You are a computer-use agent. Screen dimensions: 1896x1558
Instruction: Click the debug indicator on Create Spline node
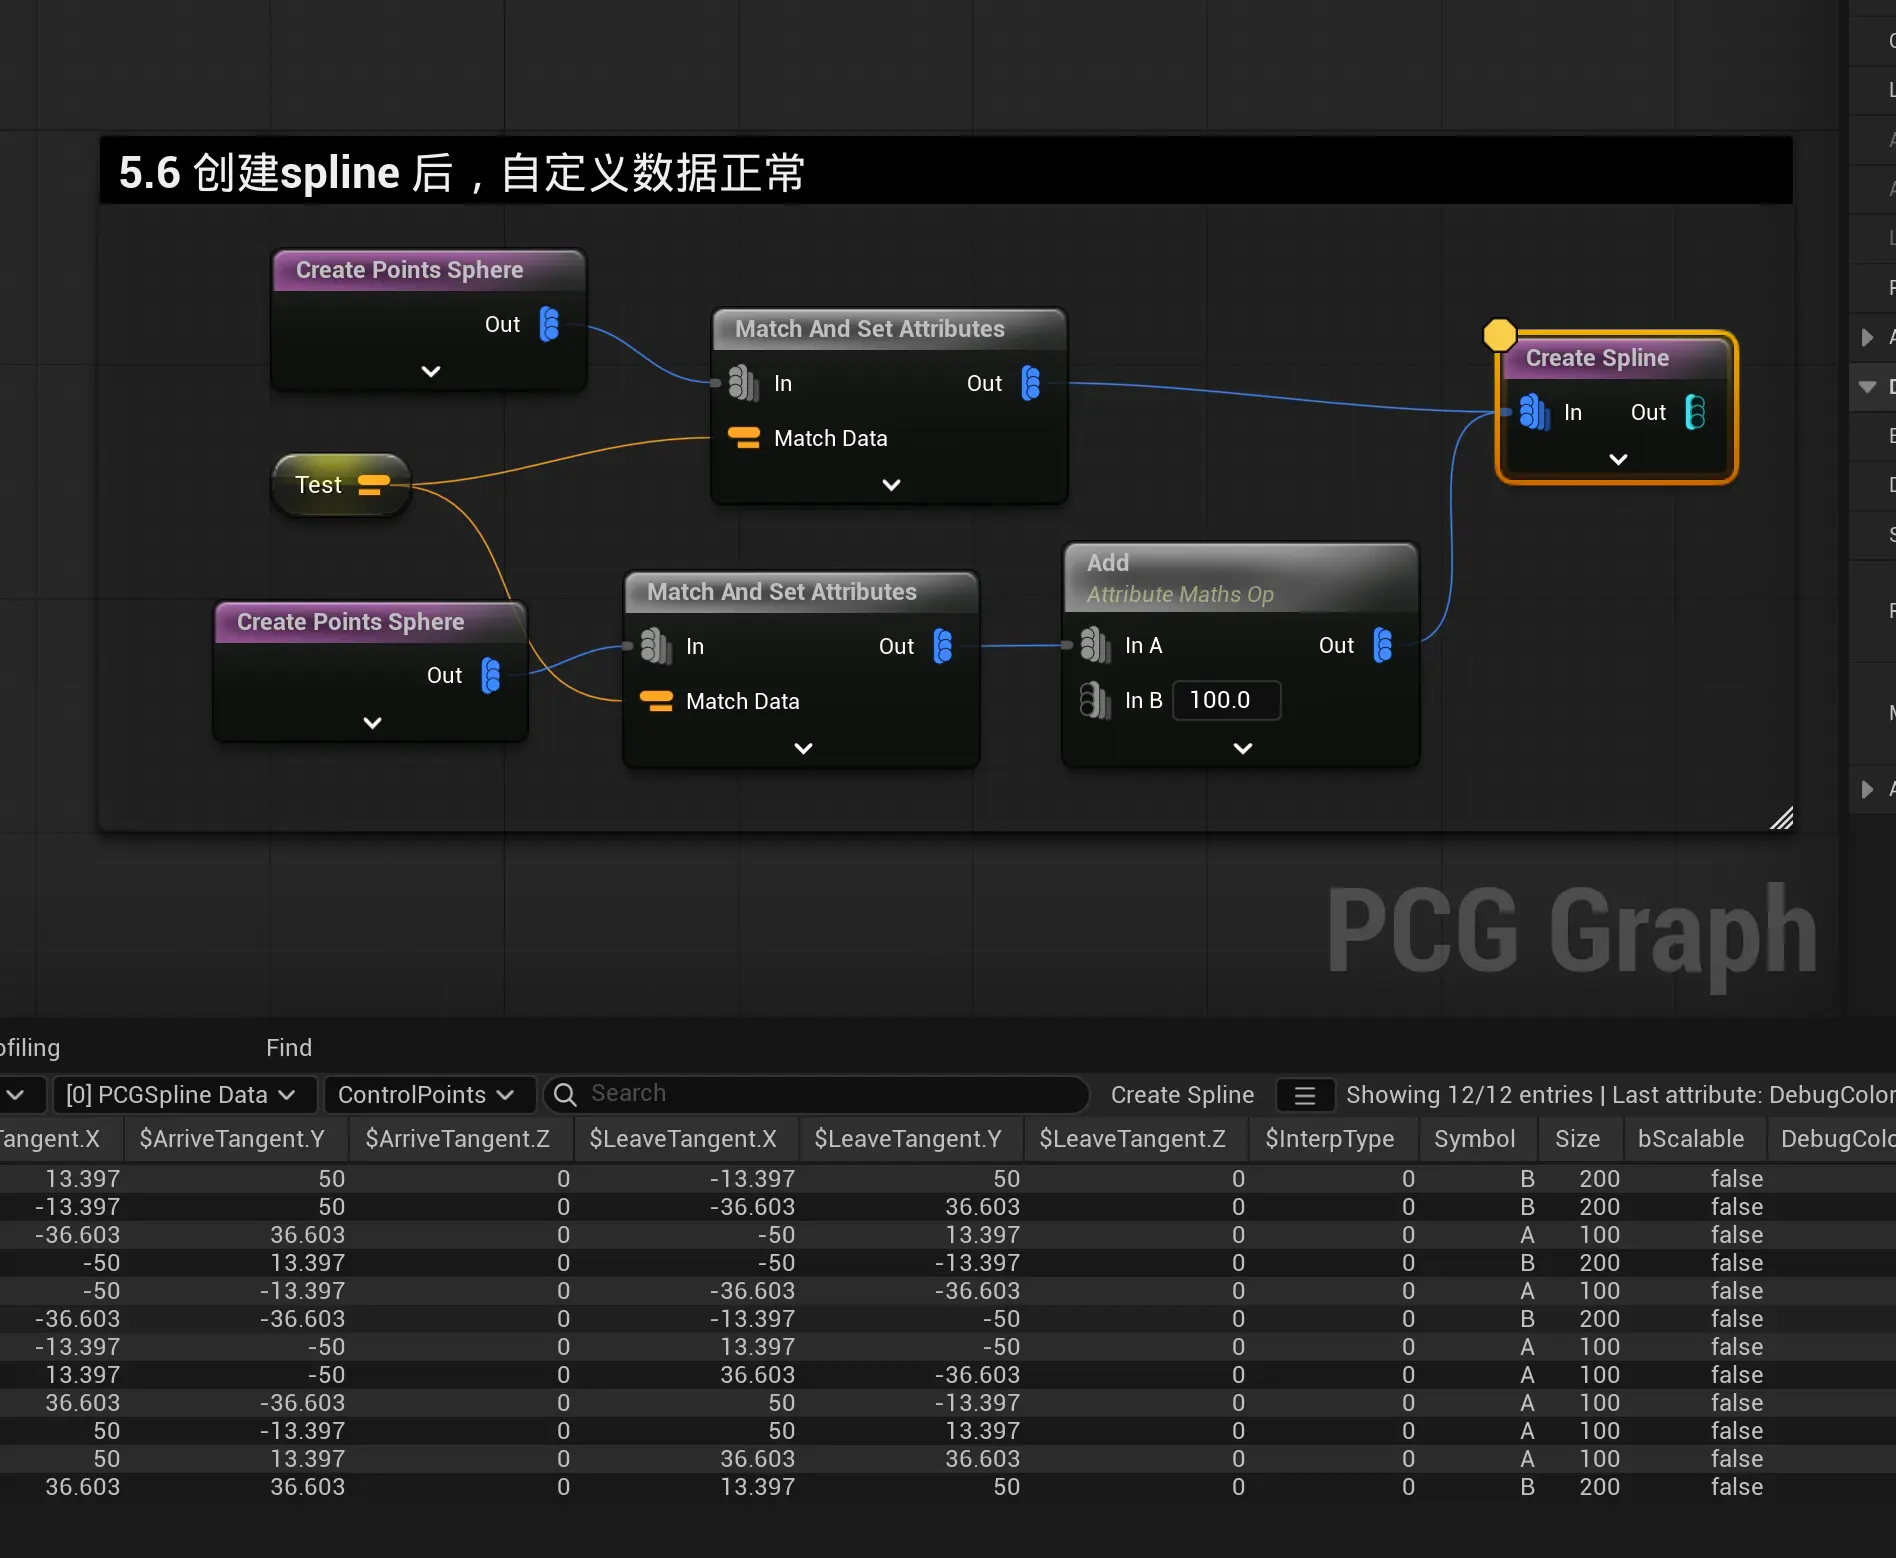[1499, 335]
